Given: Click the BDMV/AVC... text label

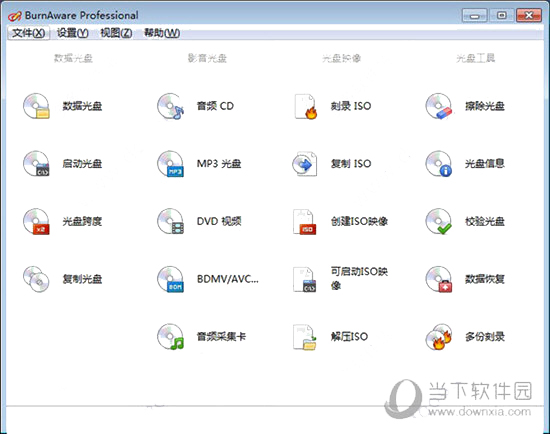Looking at the screenshot, I should pos(228,279).
